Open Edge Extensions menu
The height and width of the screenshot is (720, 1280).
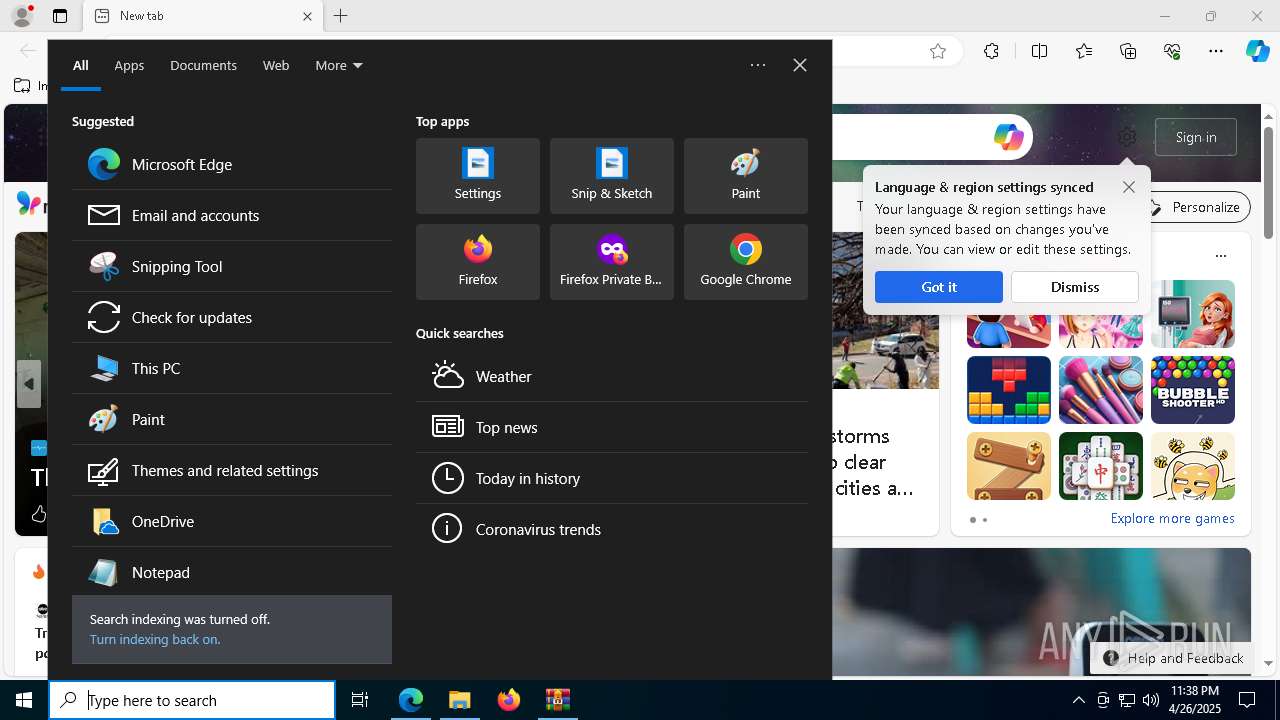(x=991, y=51)
